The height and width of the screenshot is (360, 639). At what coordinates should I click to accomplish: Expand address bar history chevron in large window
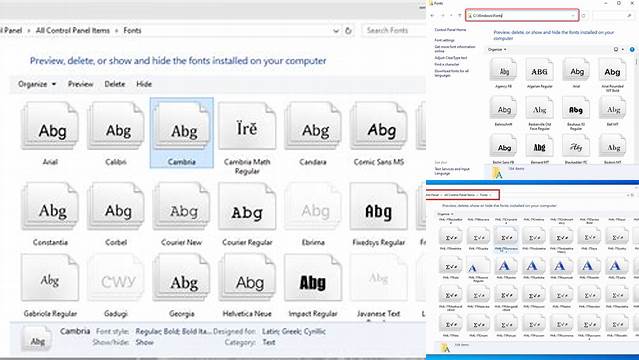(336, 31)
